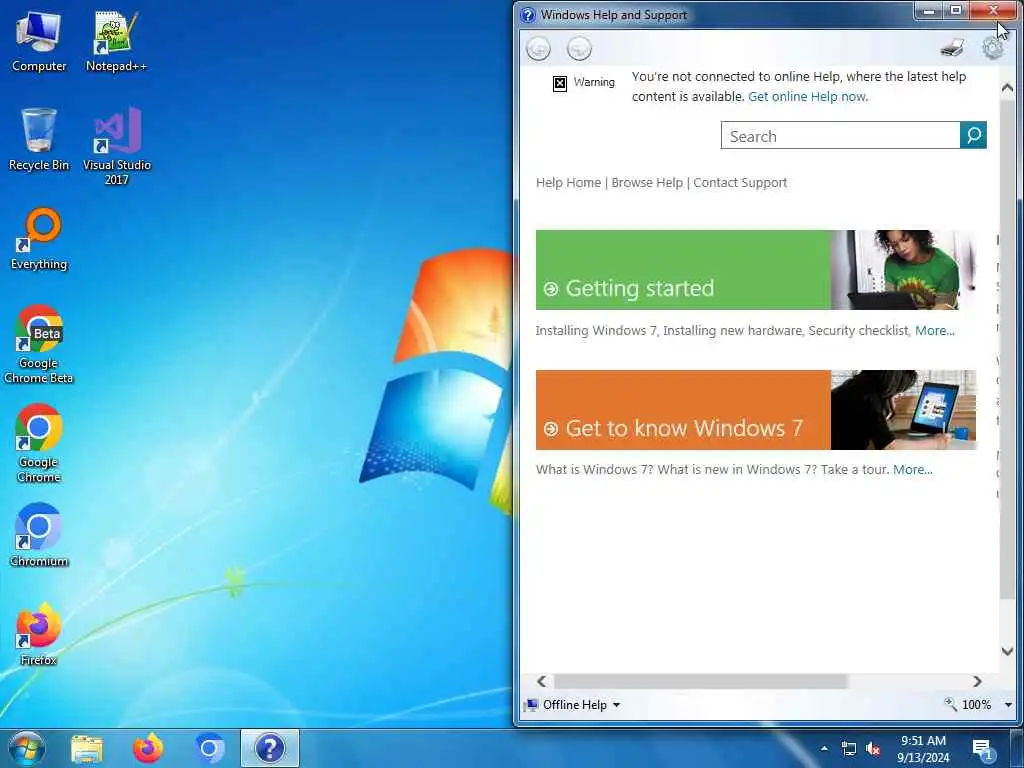Click the zoom magnifier icon in status bar
Screen dimensions: 1024x768
pyautogui.click(x=950, y=704)
